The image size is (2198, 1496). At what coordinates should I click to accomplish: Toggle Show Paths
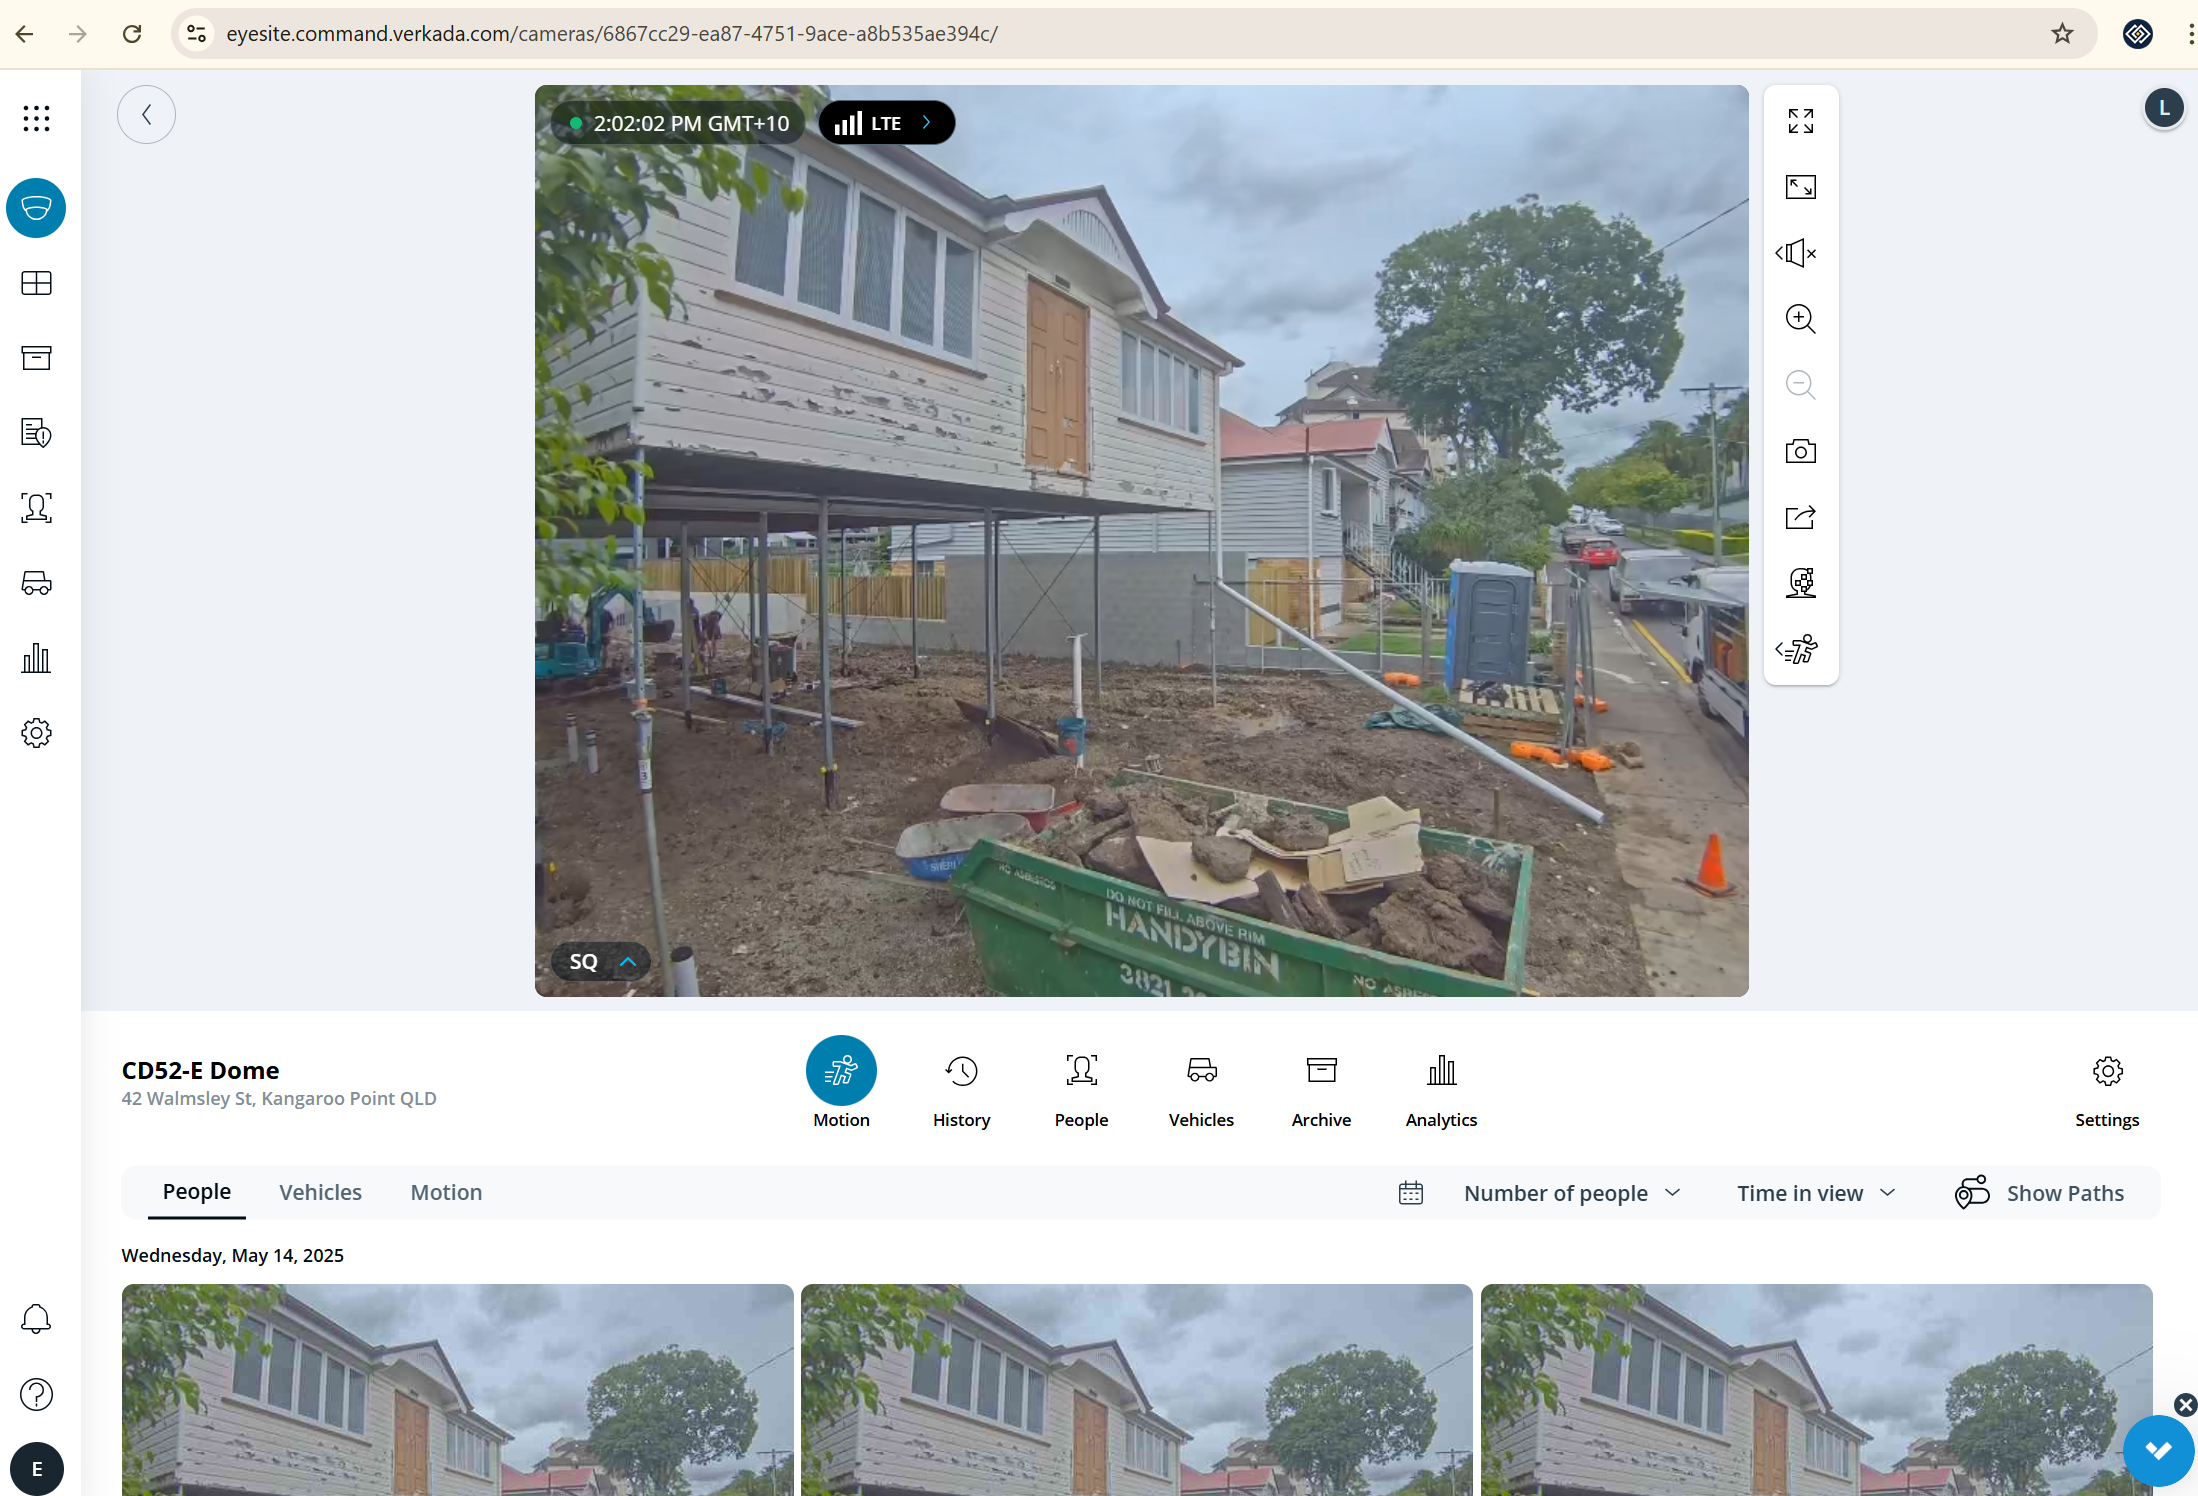click(2040, 1193)
